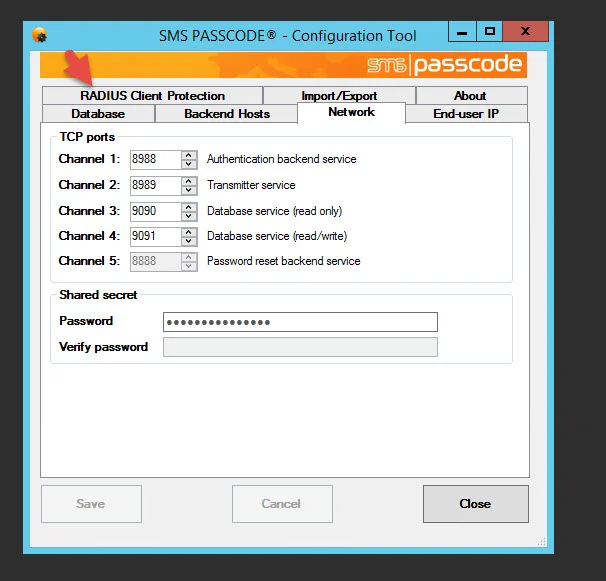The width and height of the screenshot is (606, 581).
Task: Click the 'Channel 1:' label
Action: [89, 159]
